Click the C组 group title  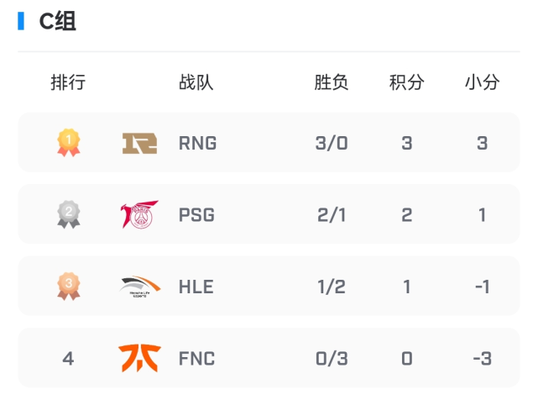pos(57,21)
